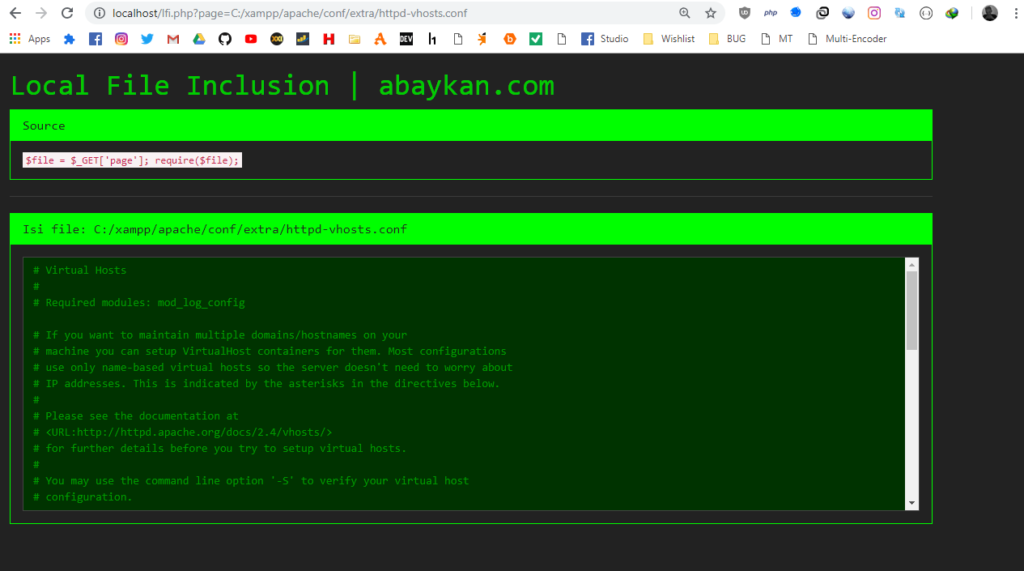Click the require($file) source code snippet

[132, 160]
